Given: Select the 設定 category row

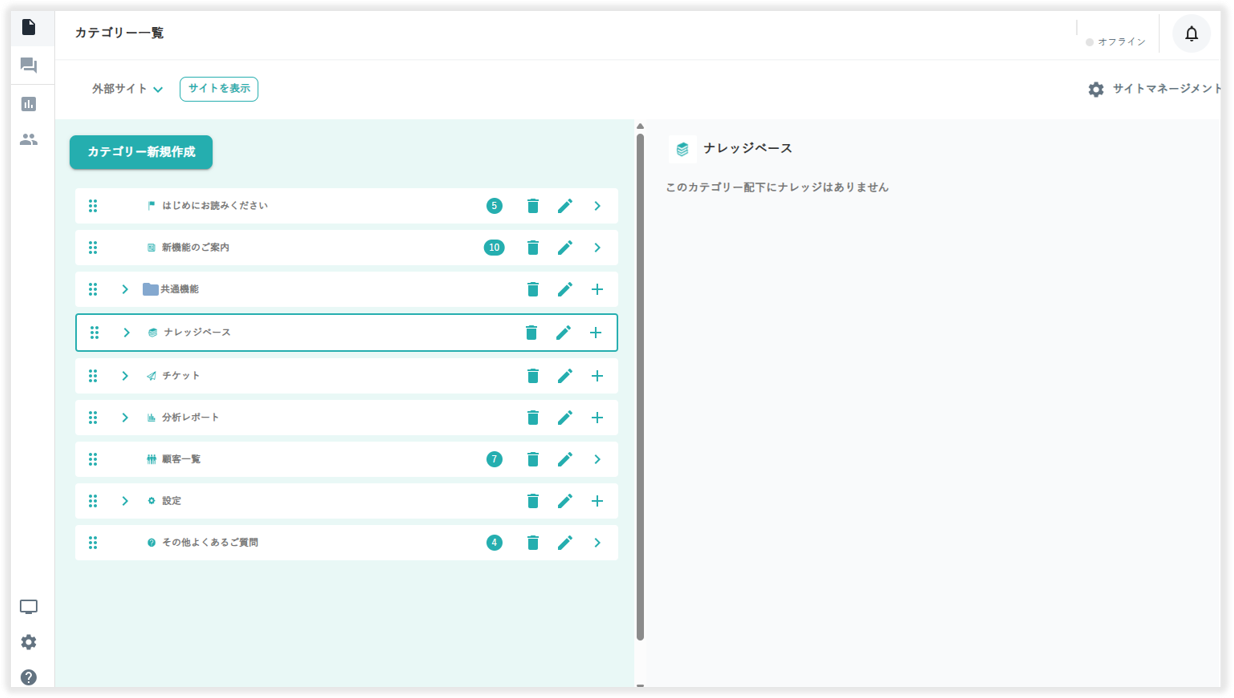Looking at the screenshot, I should click(x=300, y=501).
